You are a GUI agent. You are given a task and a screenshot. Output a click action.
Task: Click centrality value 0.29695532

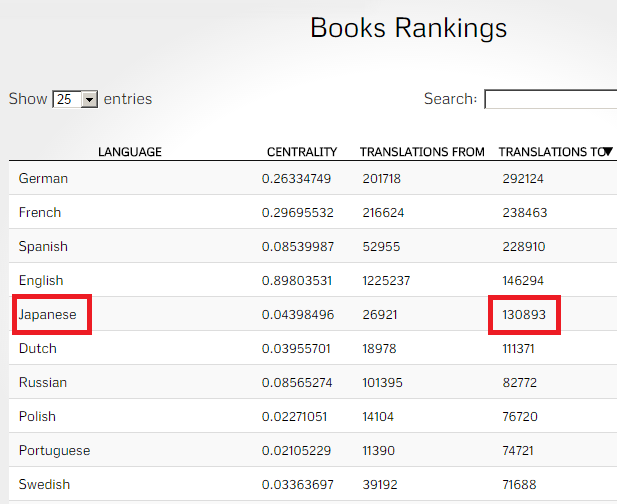(297, 213)
